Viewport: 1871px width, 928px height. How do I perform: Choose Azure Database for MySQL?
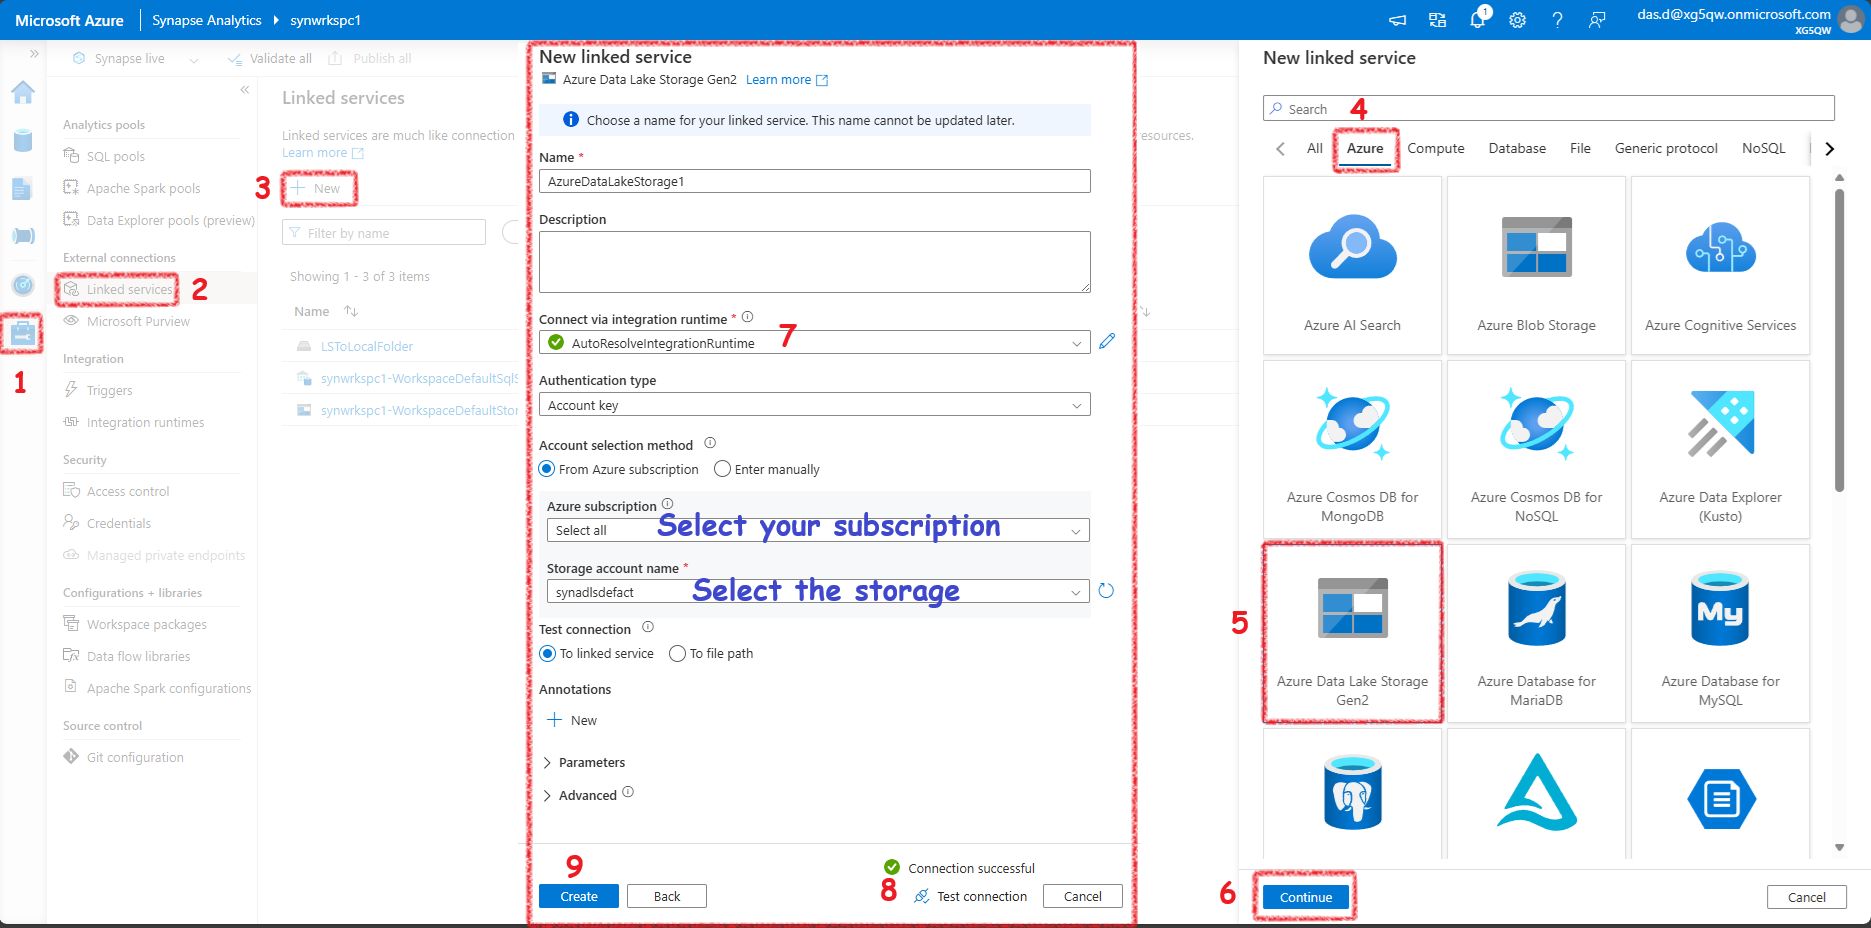coord(1720,633)
